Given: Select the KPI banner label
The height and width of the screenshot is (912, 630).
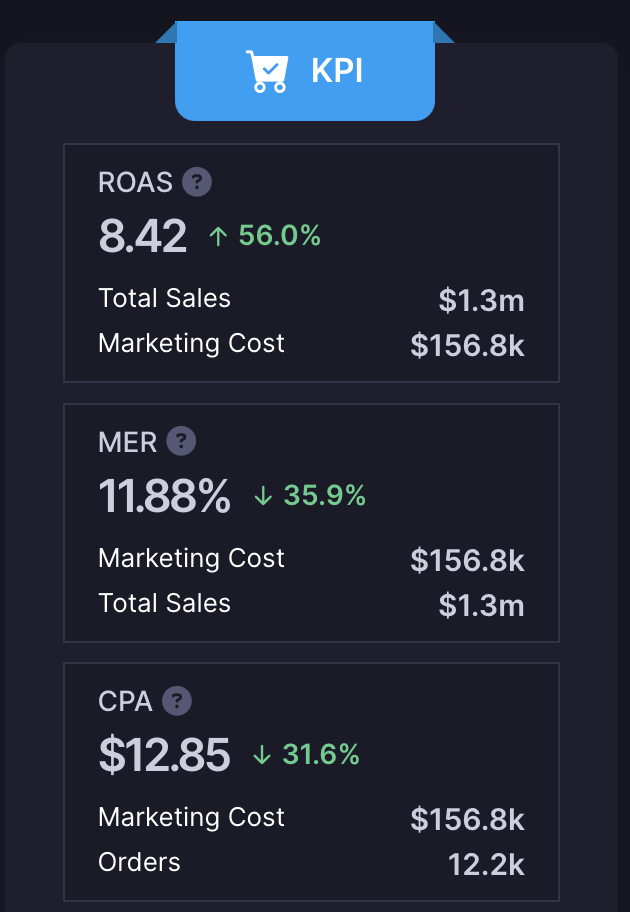Looking at the screenshot, I should [x=337, y=72].
